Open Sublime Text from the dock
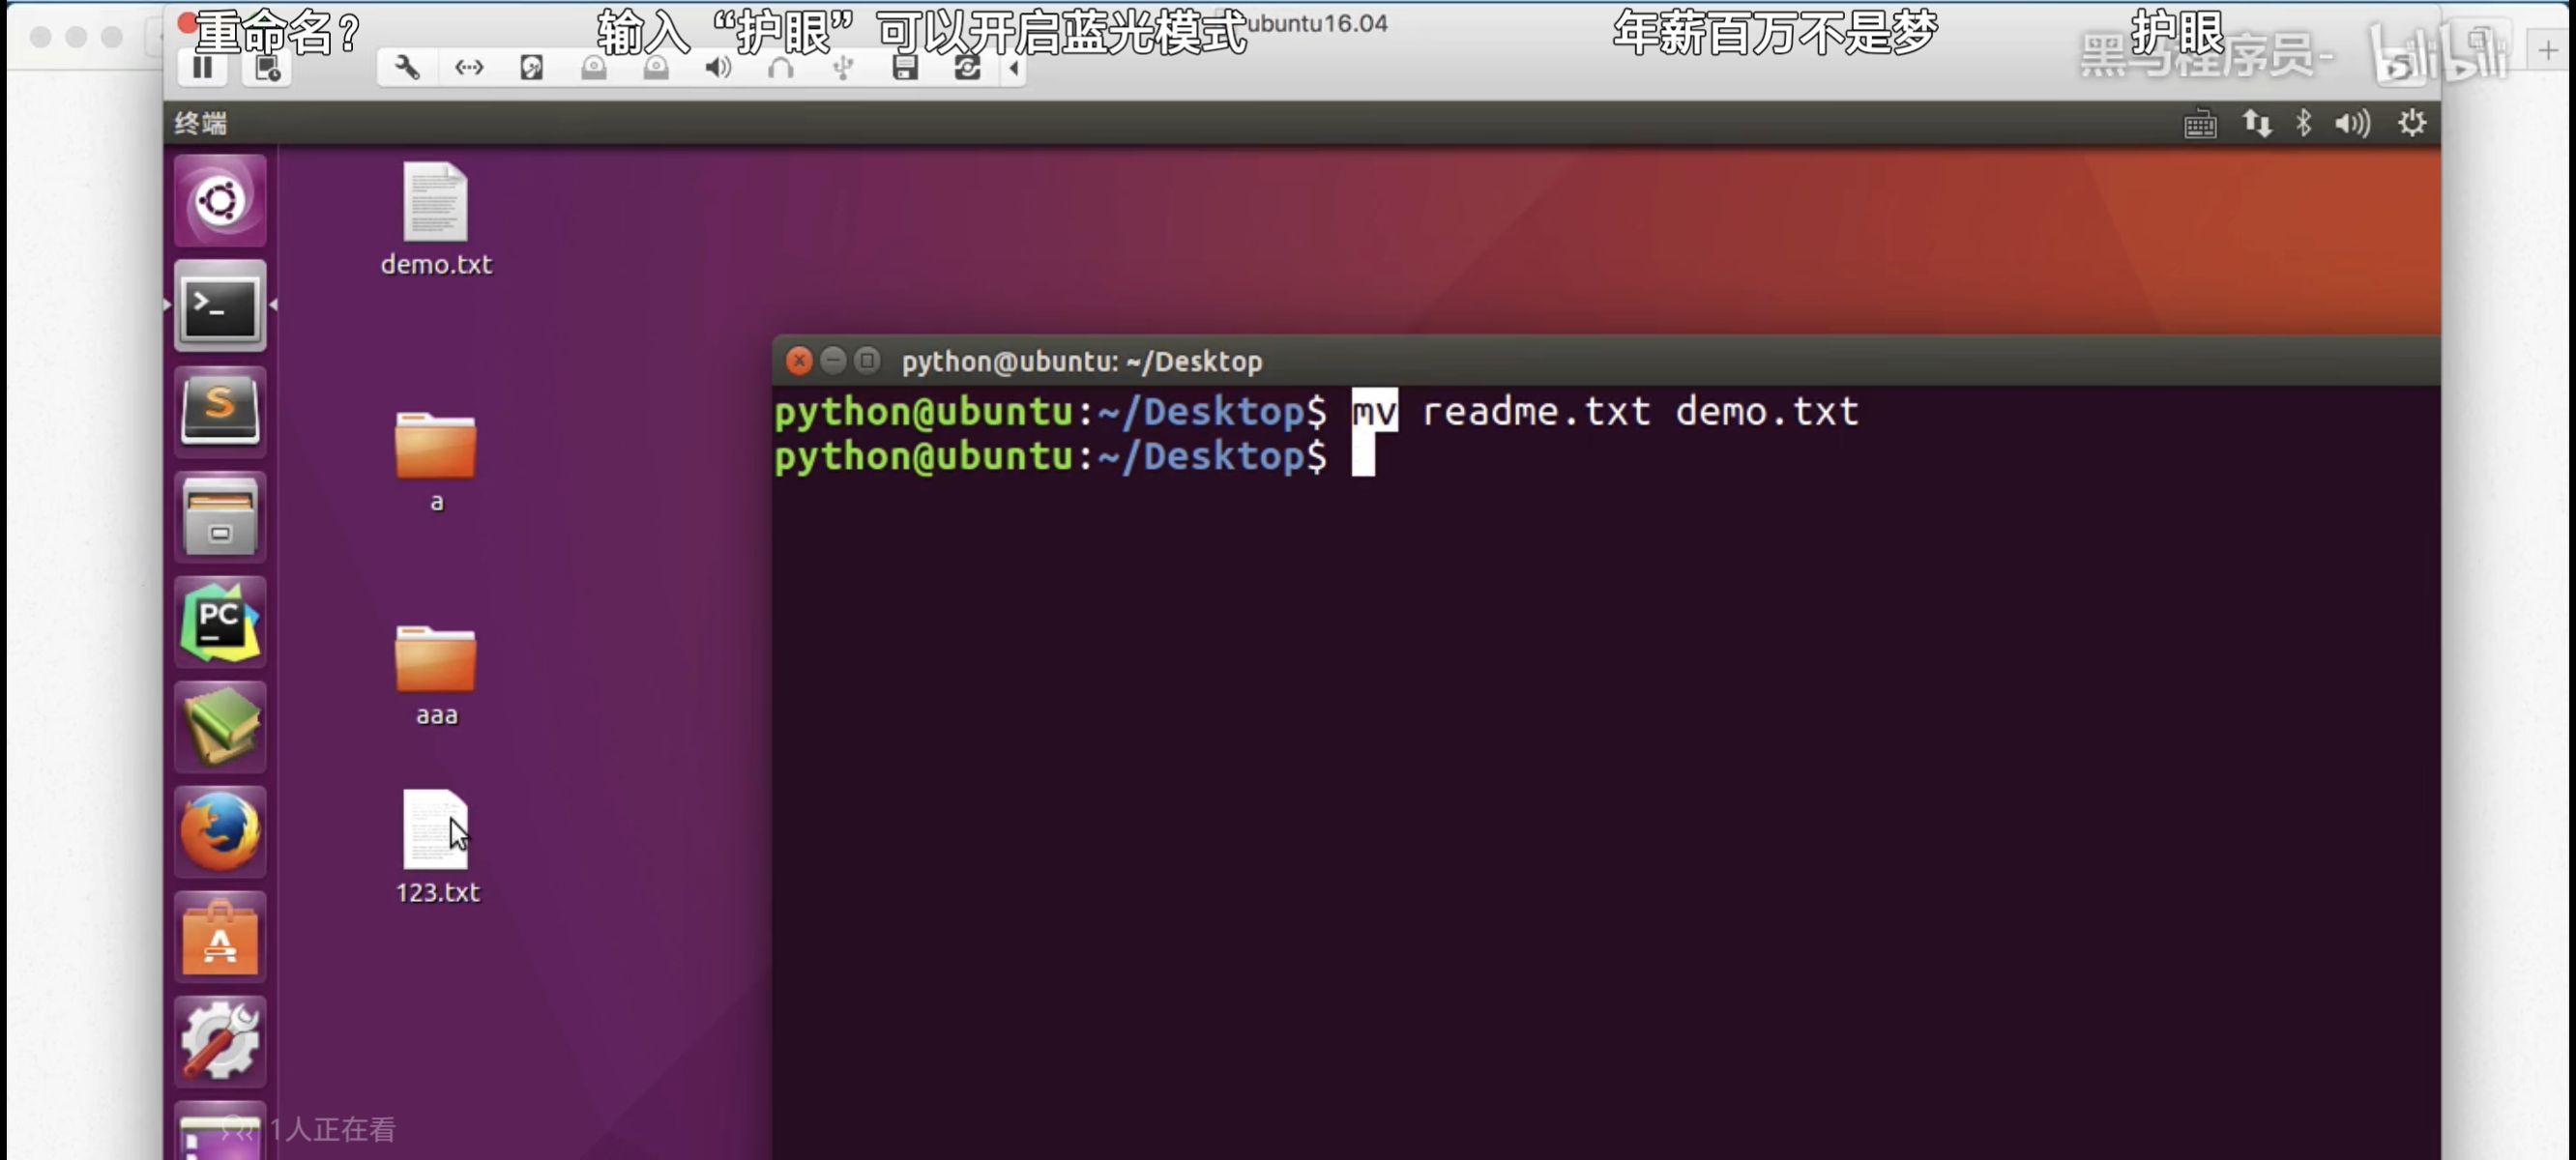 pyautogui.click(x=220, y=411)
